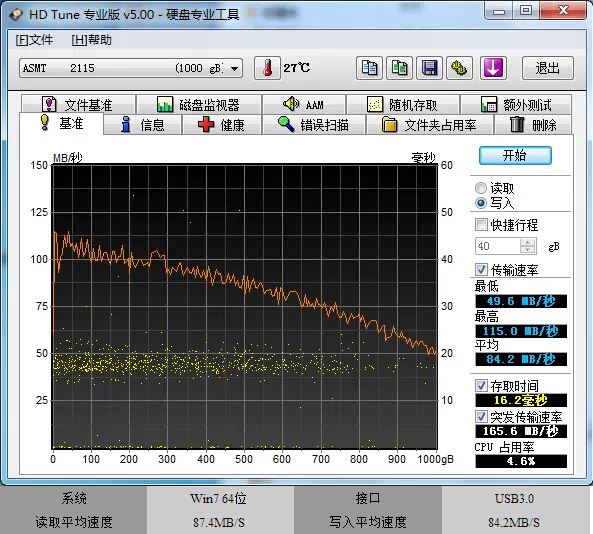Enable the 快捷行程 short stroke checkbox
This screenshot has width=593, height=534.
[481, 225]
